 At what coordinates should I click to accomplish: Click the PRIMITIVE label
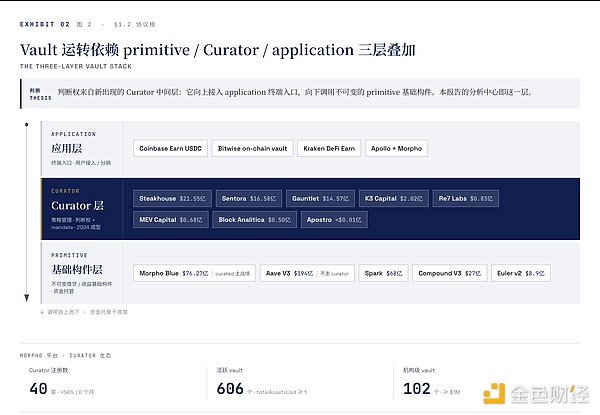pyautogui.click(x=69, y=255)
